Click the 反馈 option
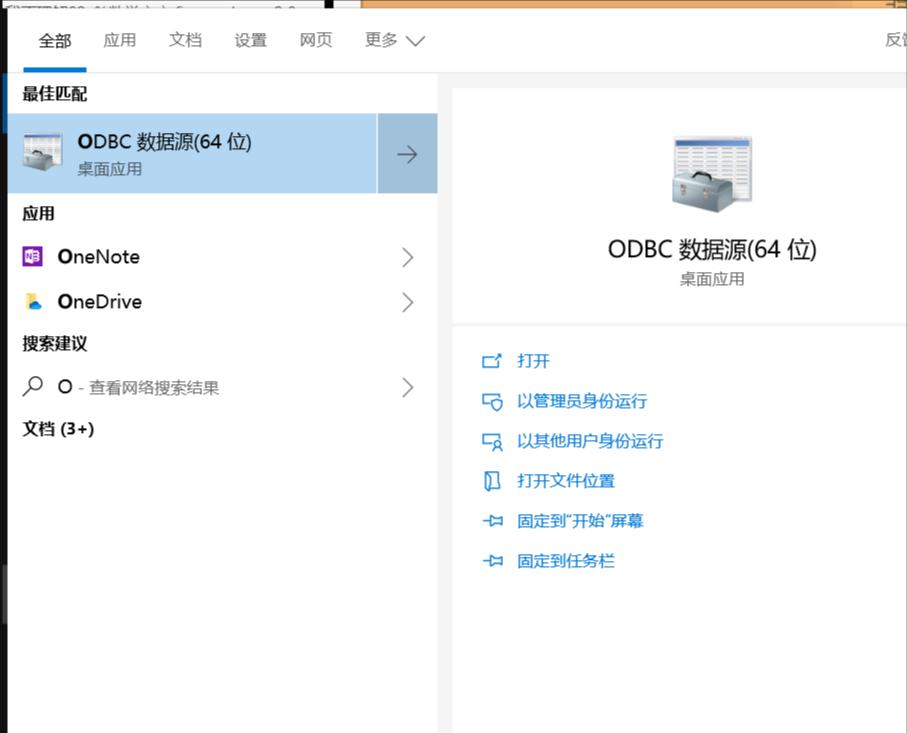 tap(893, 41)
